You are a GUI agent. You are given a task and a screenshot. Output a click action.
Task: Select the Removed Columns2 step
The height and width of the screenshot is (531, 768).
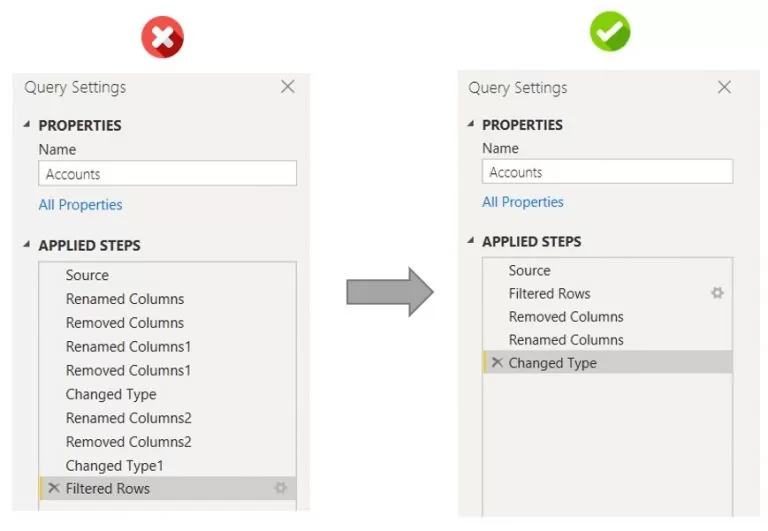click(128, 441)
